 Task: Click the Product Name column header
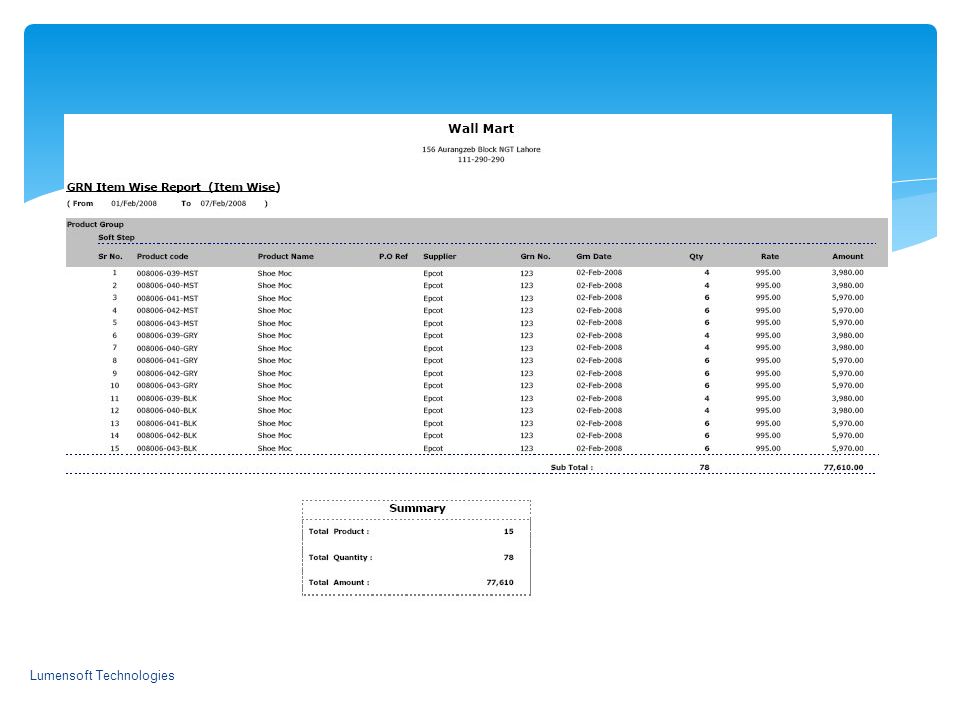285,257
